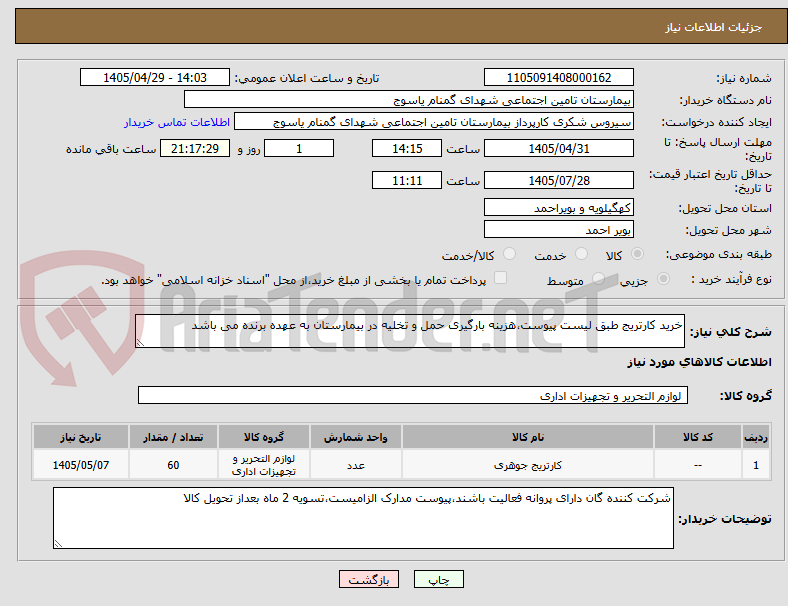Click the بازگشت back button

[x=369, y=579]
